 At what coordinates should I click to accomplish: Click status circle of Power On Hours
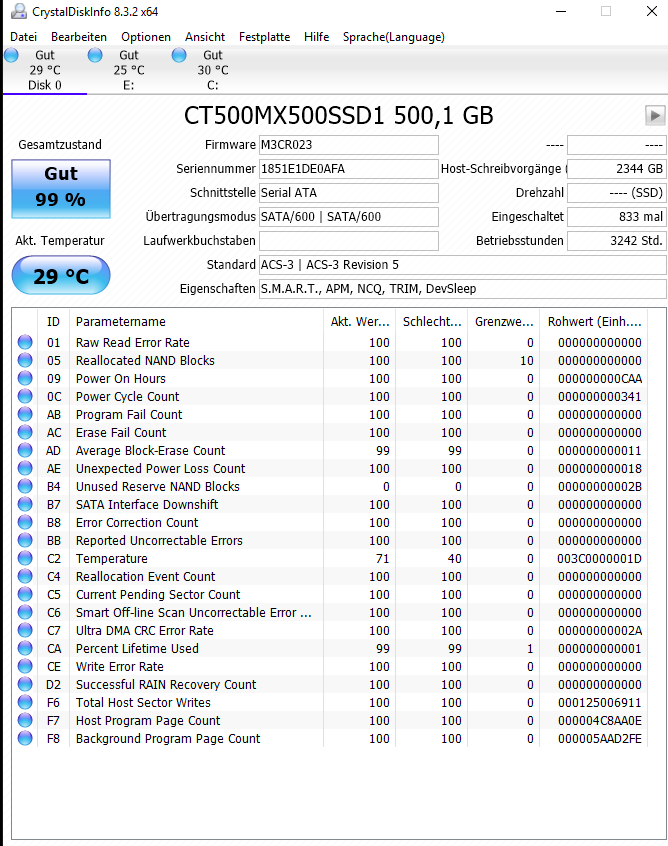pos(25,378)
